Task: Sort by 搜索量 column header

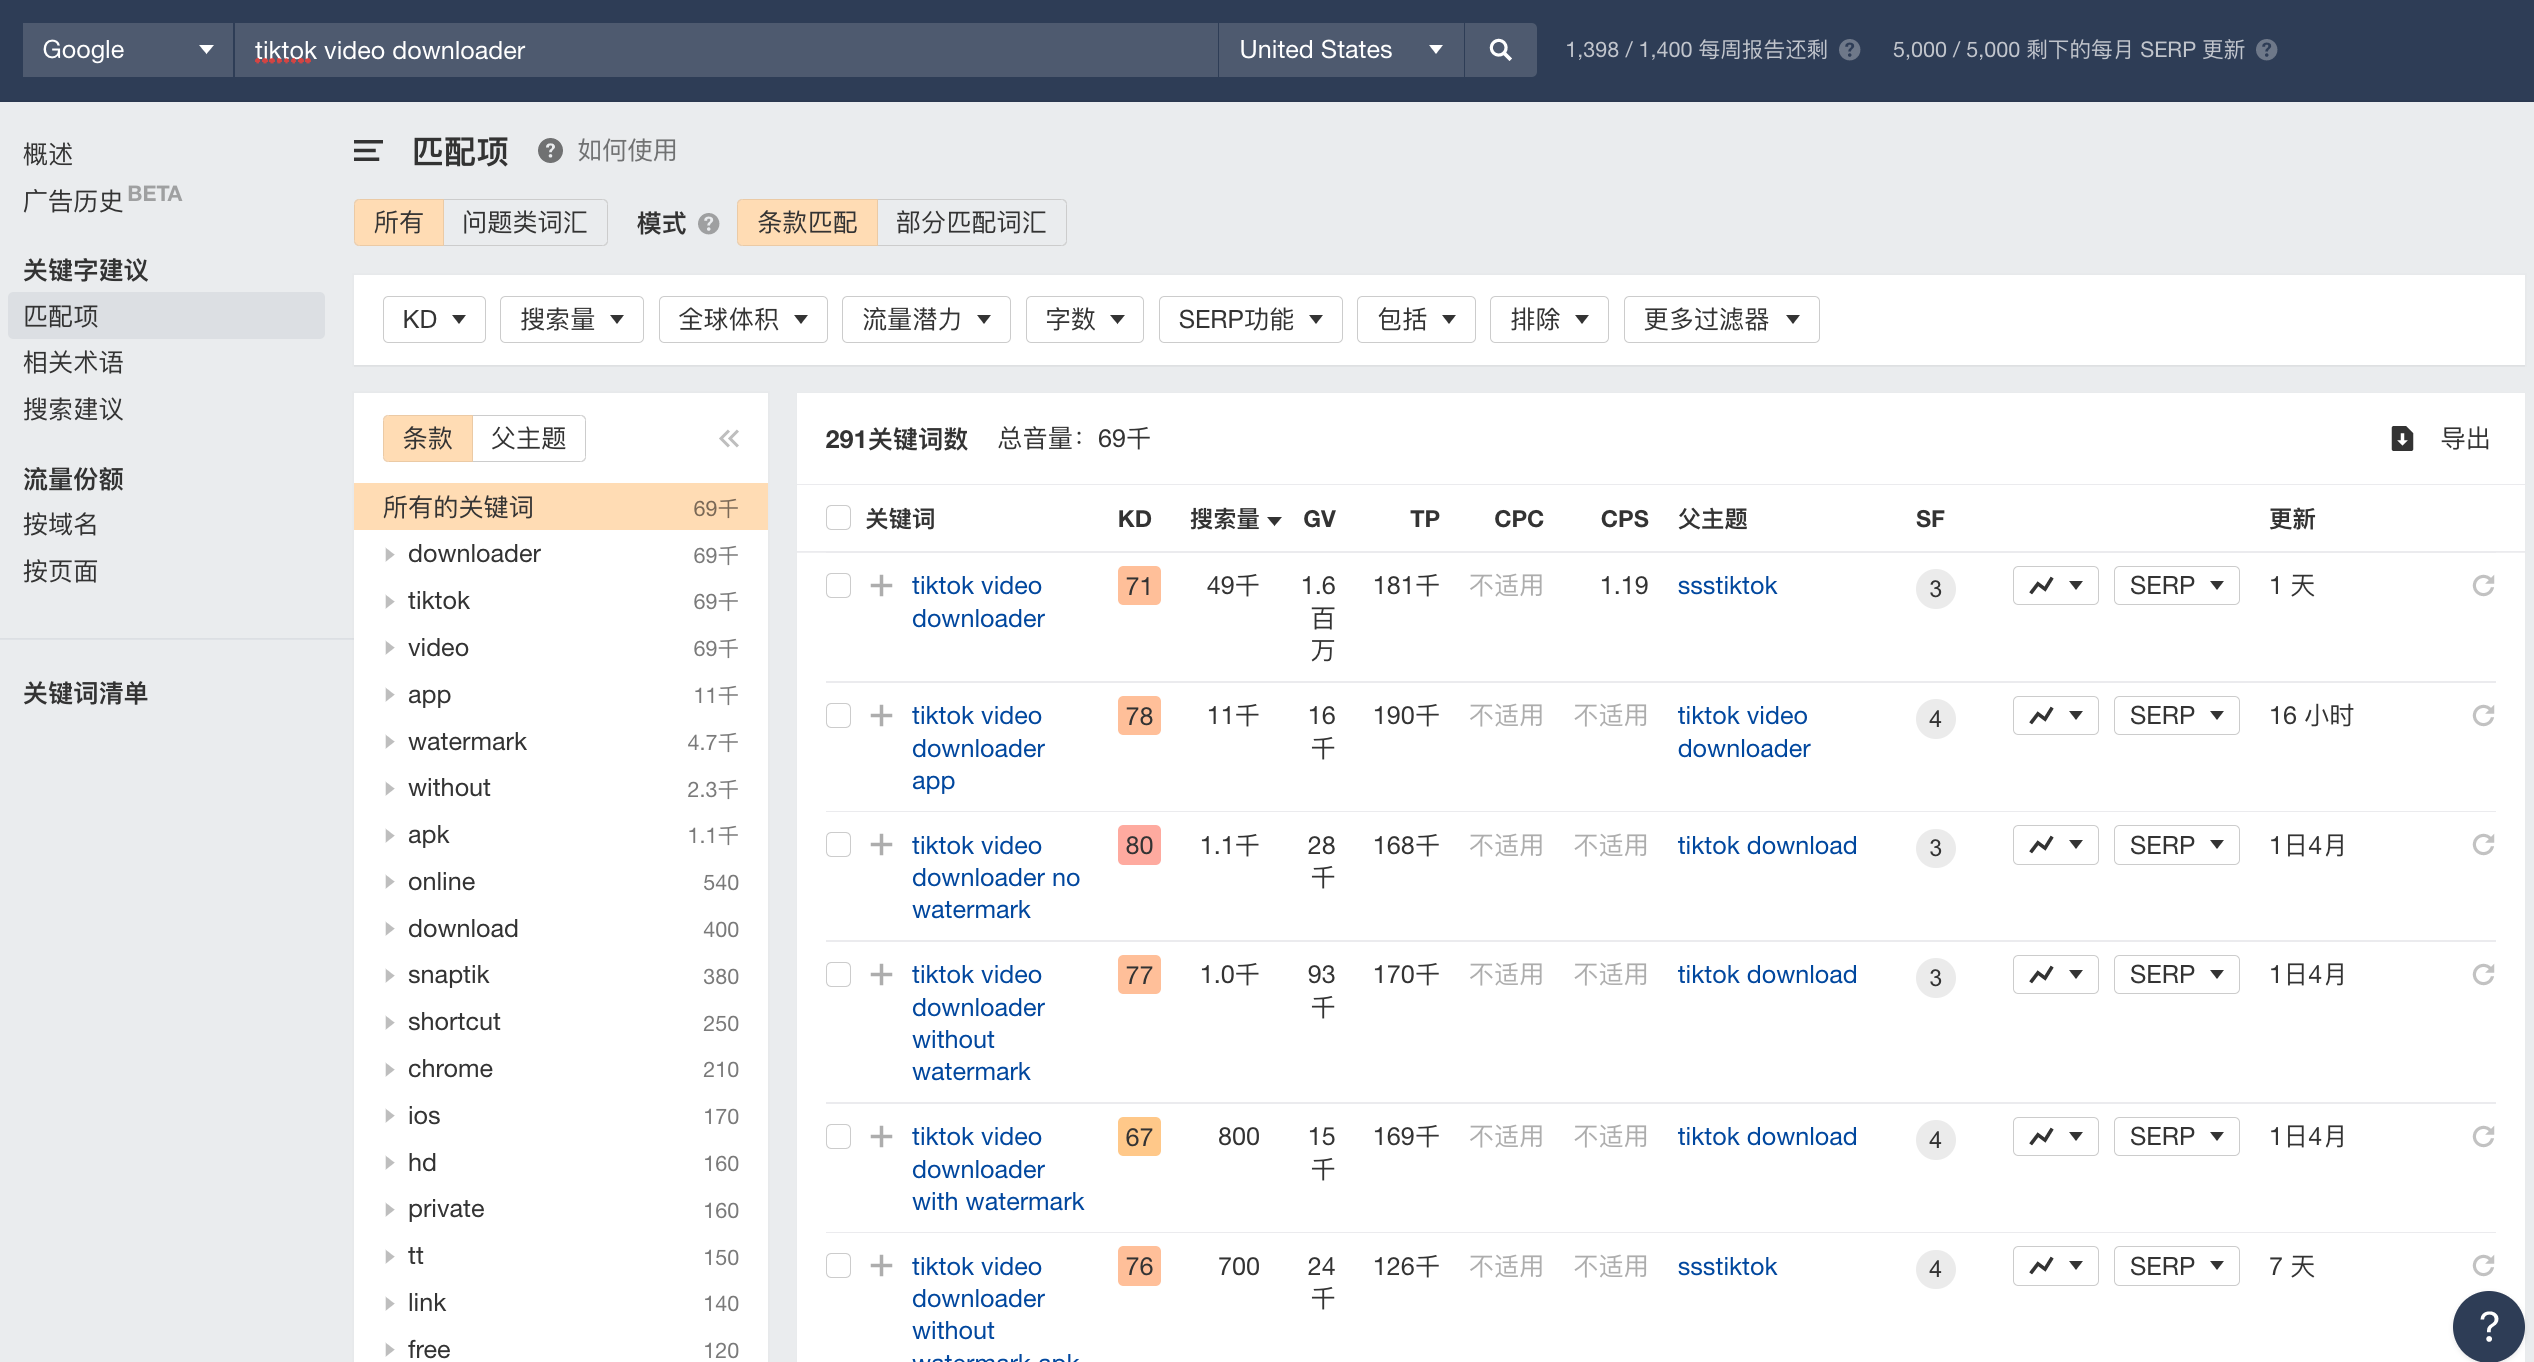Action: click(1235, 519)
